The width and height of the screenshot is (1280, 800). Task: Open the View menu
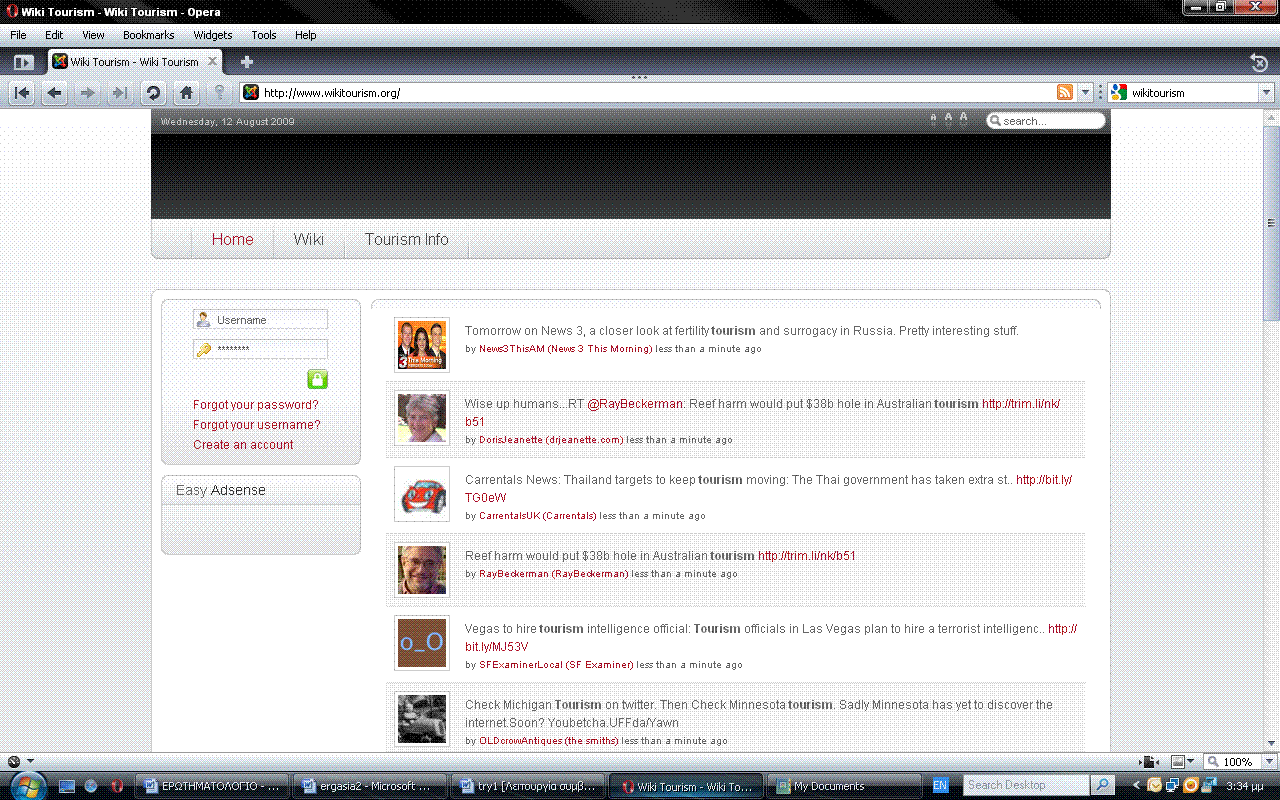click(93, 35)
